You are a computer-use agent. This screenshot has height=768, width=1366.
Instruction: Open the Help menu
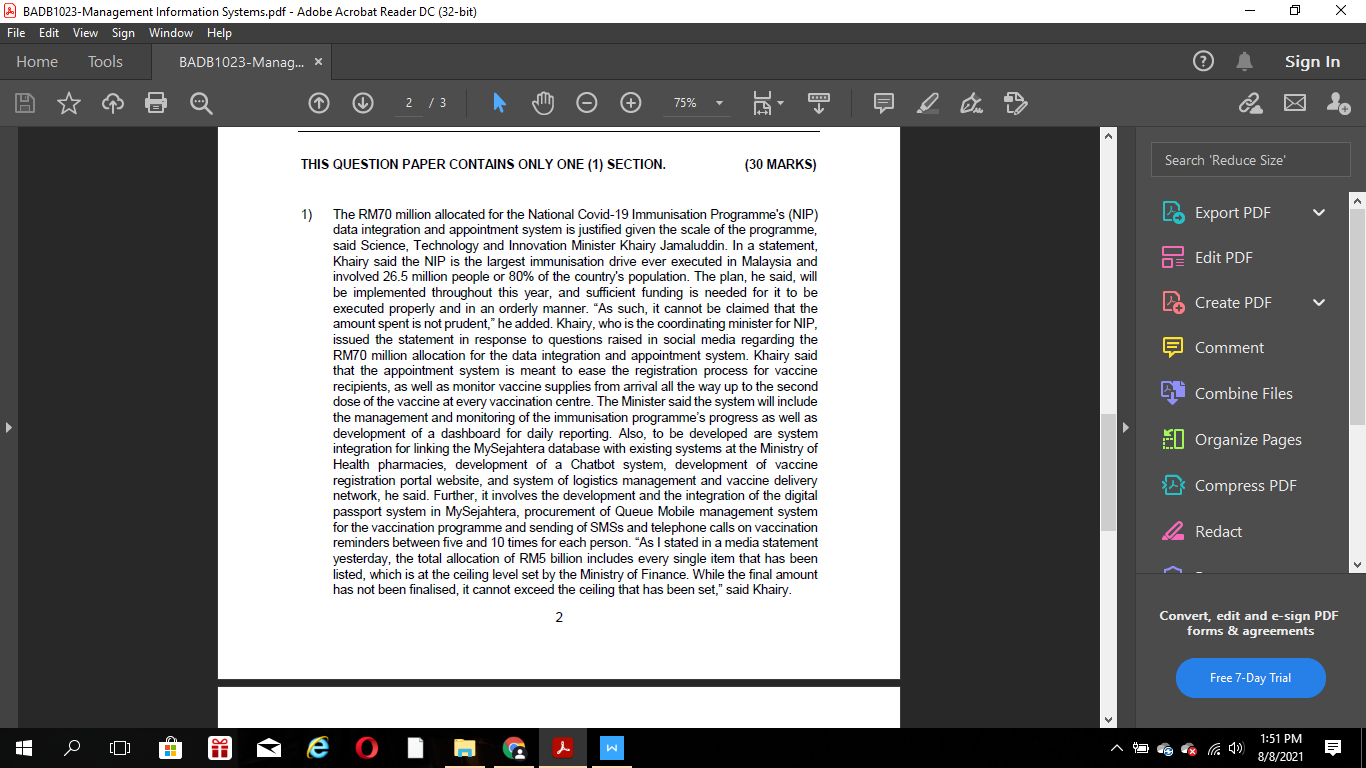(x=219, y=33)
